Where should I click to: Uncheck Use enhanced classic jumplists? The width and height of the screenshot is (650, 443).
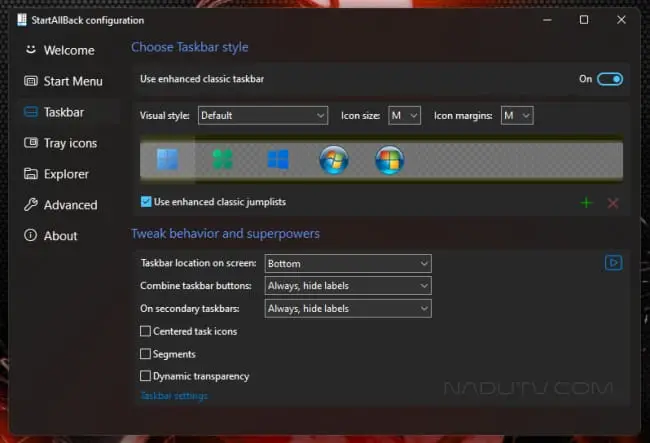pos(146,202)
